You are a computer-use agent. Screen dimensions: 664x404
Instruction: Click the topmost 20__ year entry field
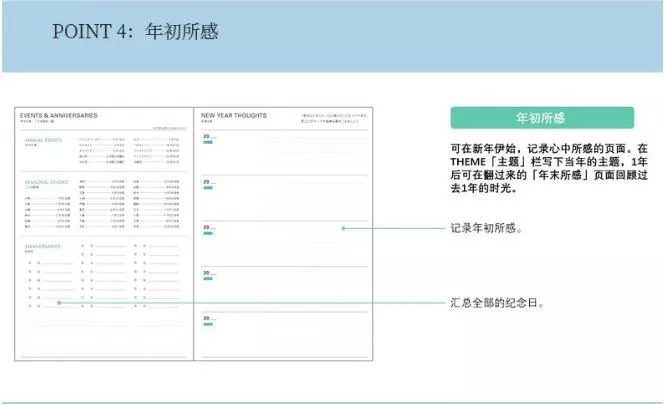(x=209, y=136)
